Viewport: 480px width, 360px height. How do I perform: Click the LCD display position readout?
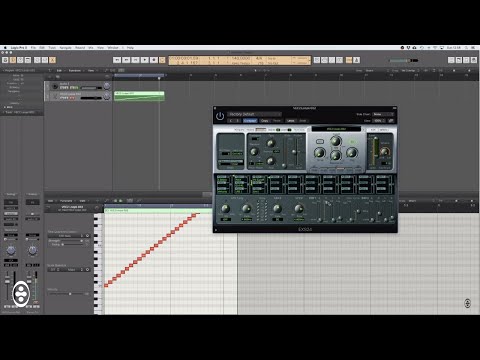(x=184, y=60)
